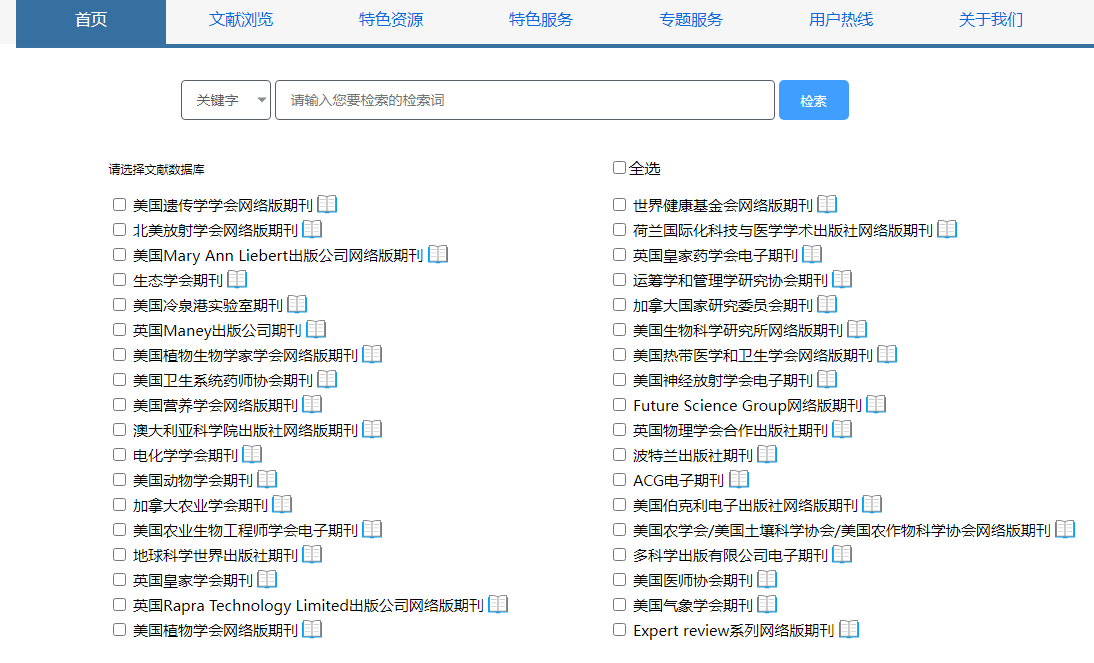Enable checkbox for 美国医师协会期刊

pyautogui.click(x=620, y=579)
